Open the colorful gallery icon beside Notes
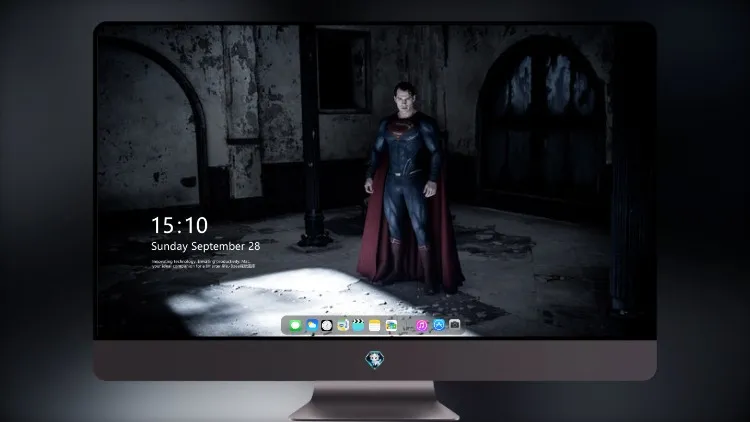This screenshot has height=422, width=750. (x=391, y=325)
